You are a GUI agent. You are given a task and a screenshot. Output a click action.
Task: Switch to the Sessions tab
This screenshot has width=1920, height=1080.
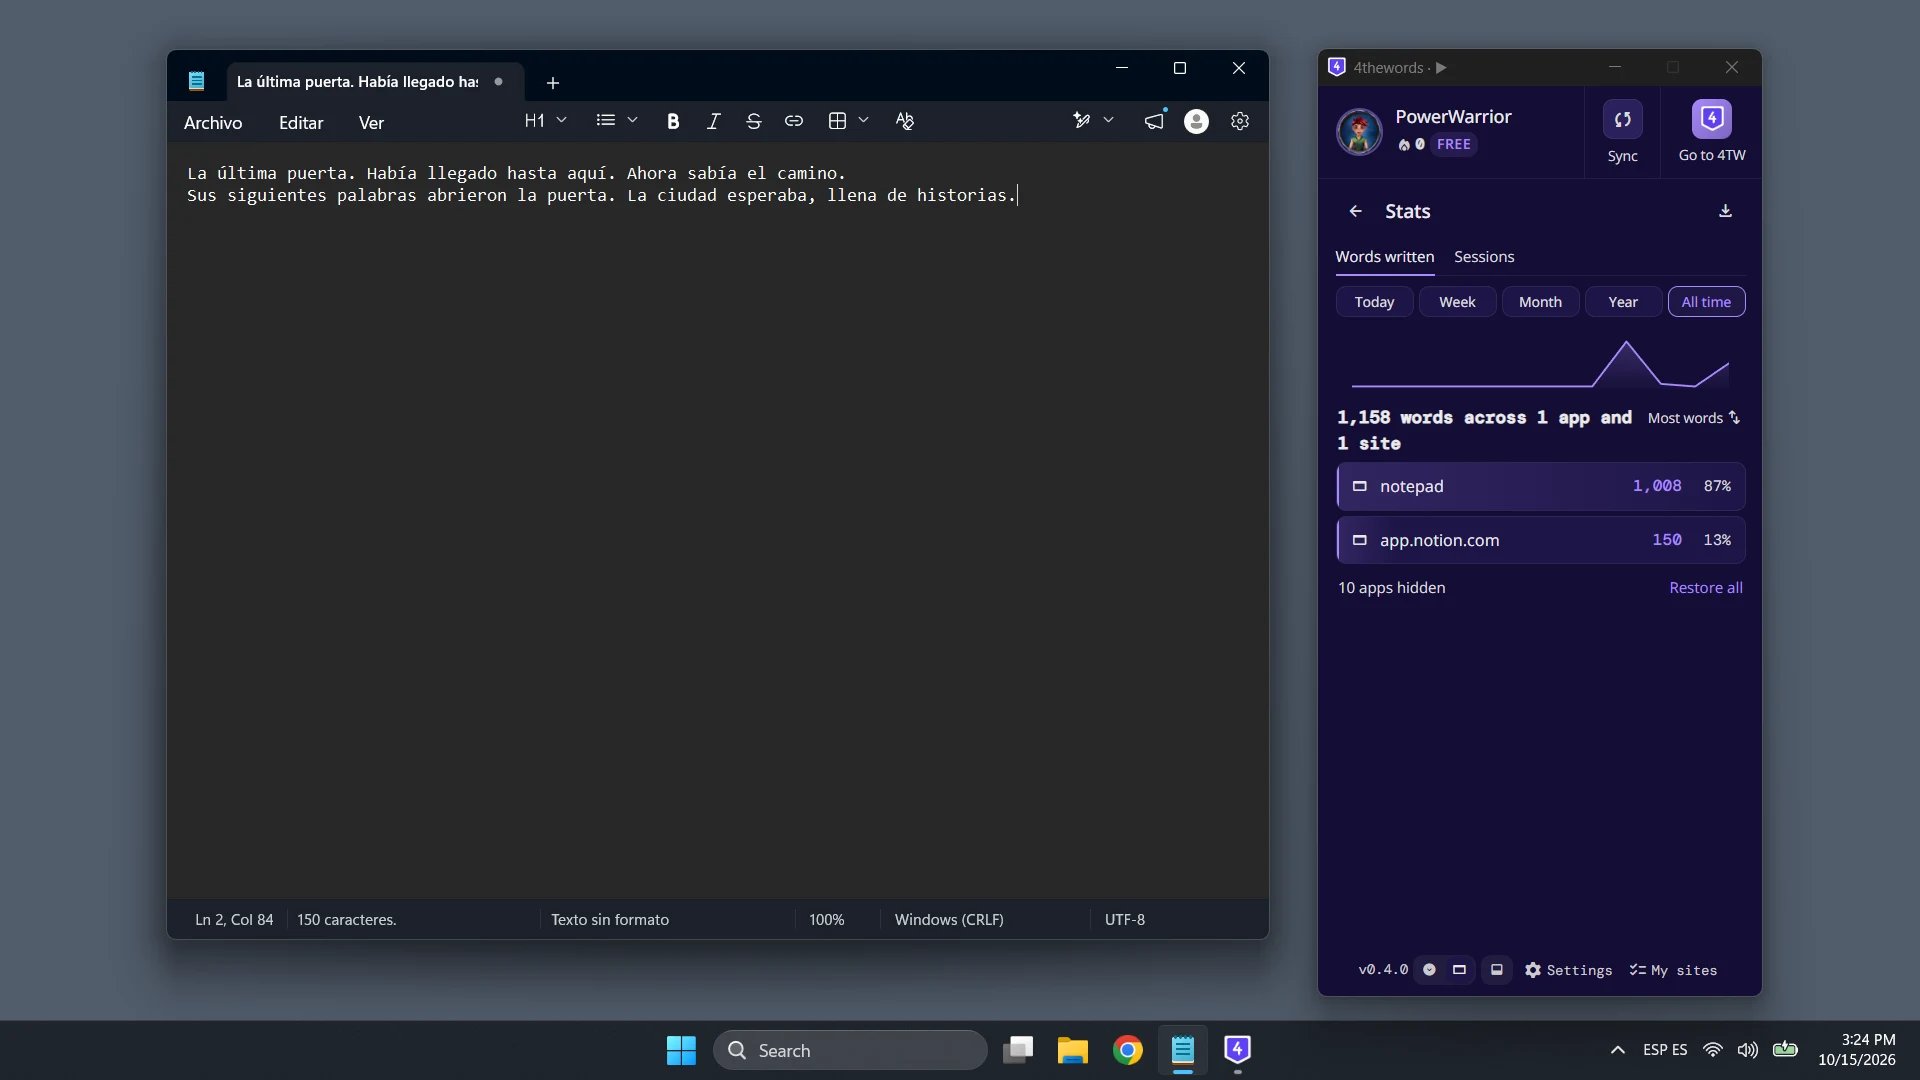(x=1484, y=257)
